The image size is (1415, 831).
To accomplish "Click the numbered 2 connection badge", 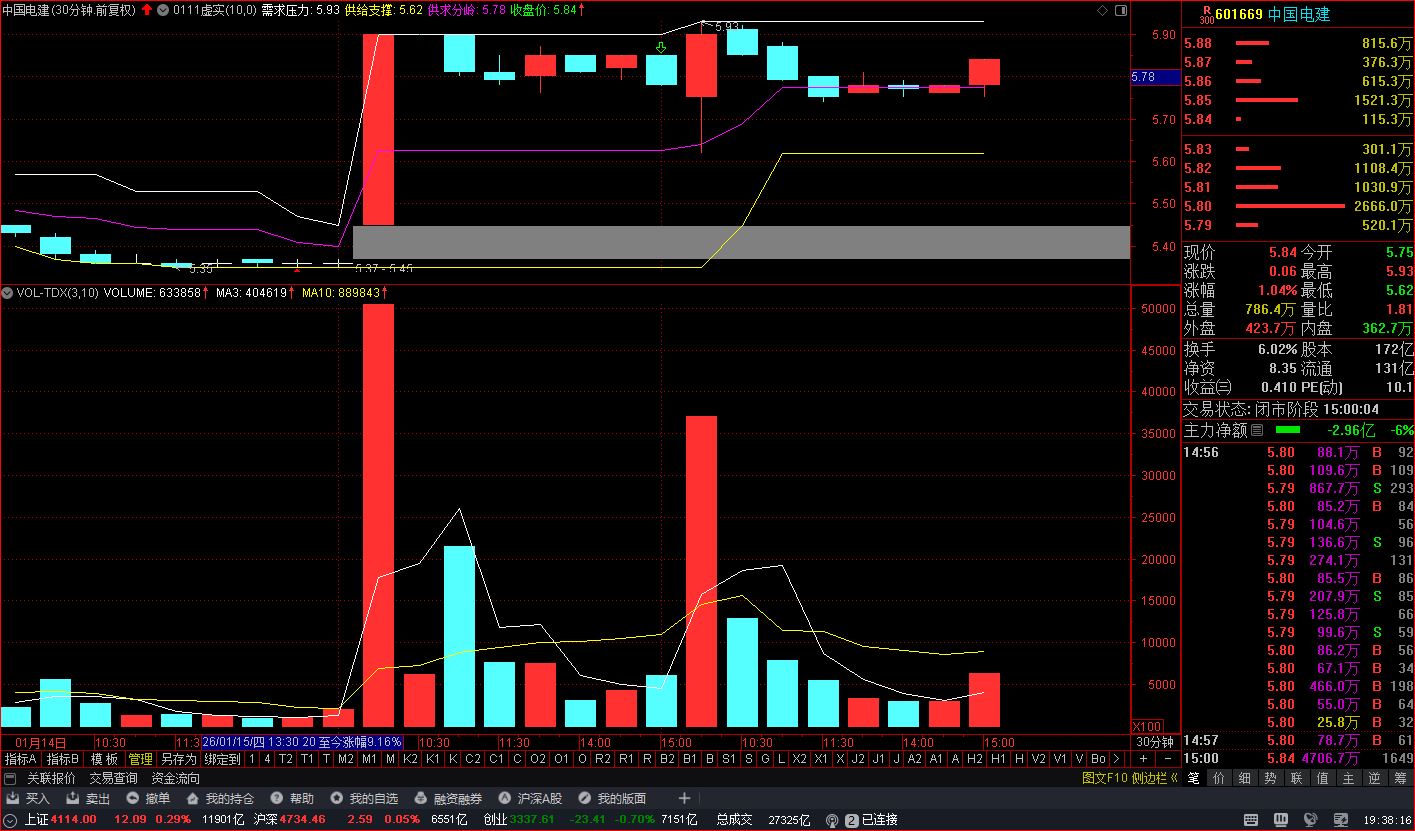I will [x=852, y=819].
